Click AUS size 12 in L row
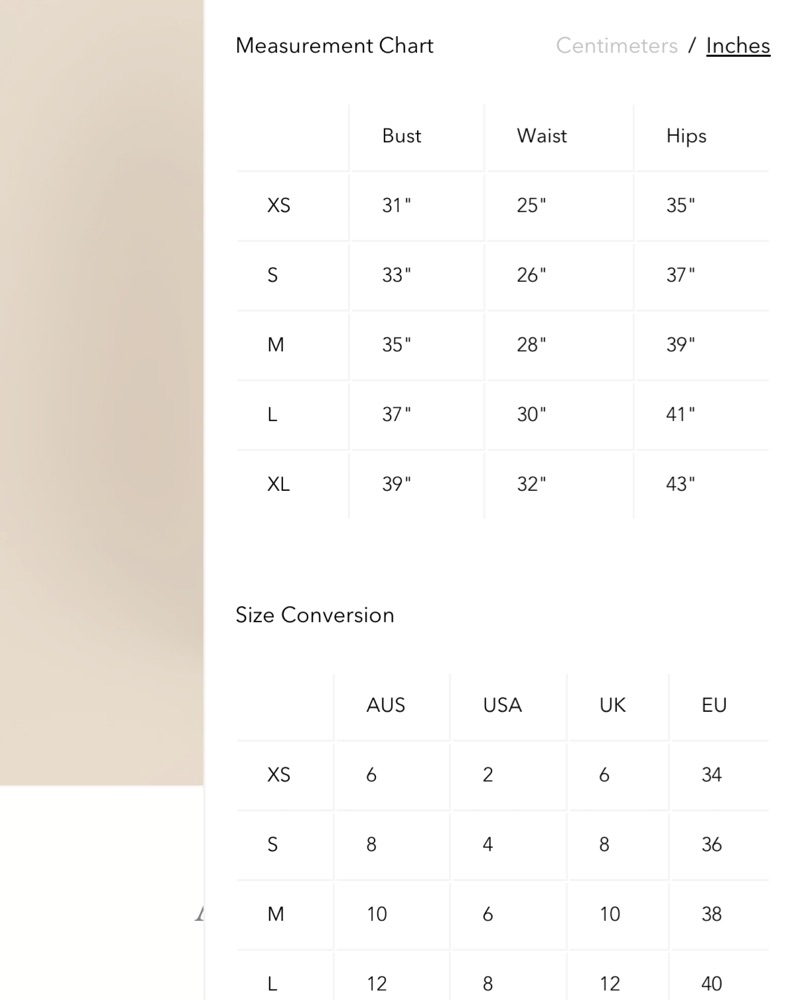This screenshot has width=801, height=1000. [x=376, y=984]
